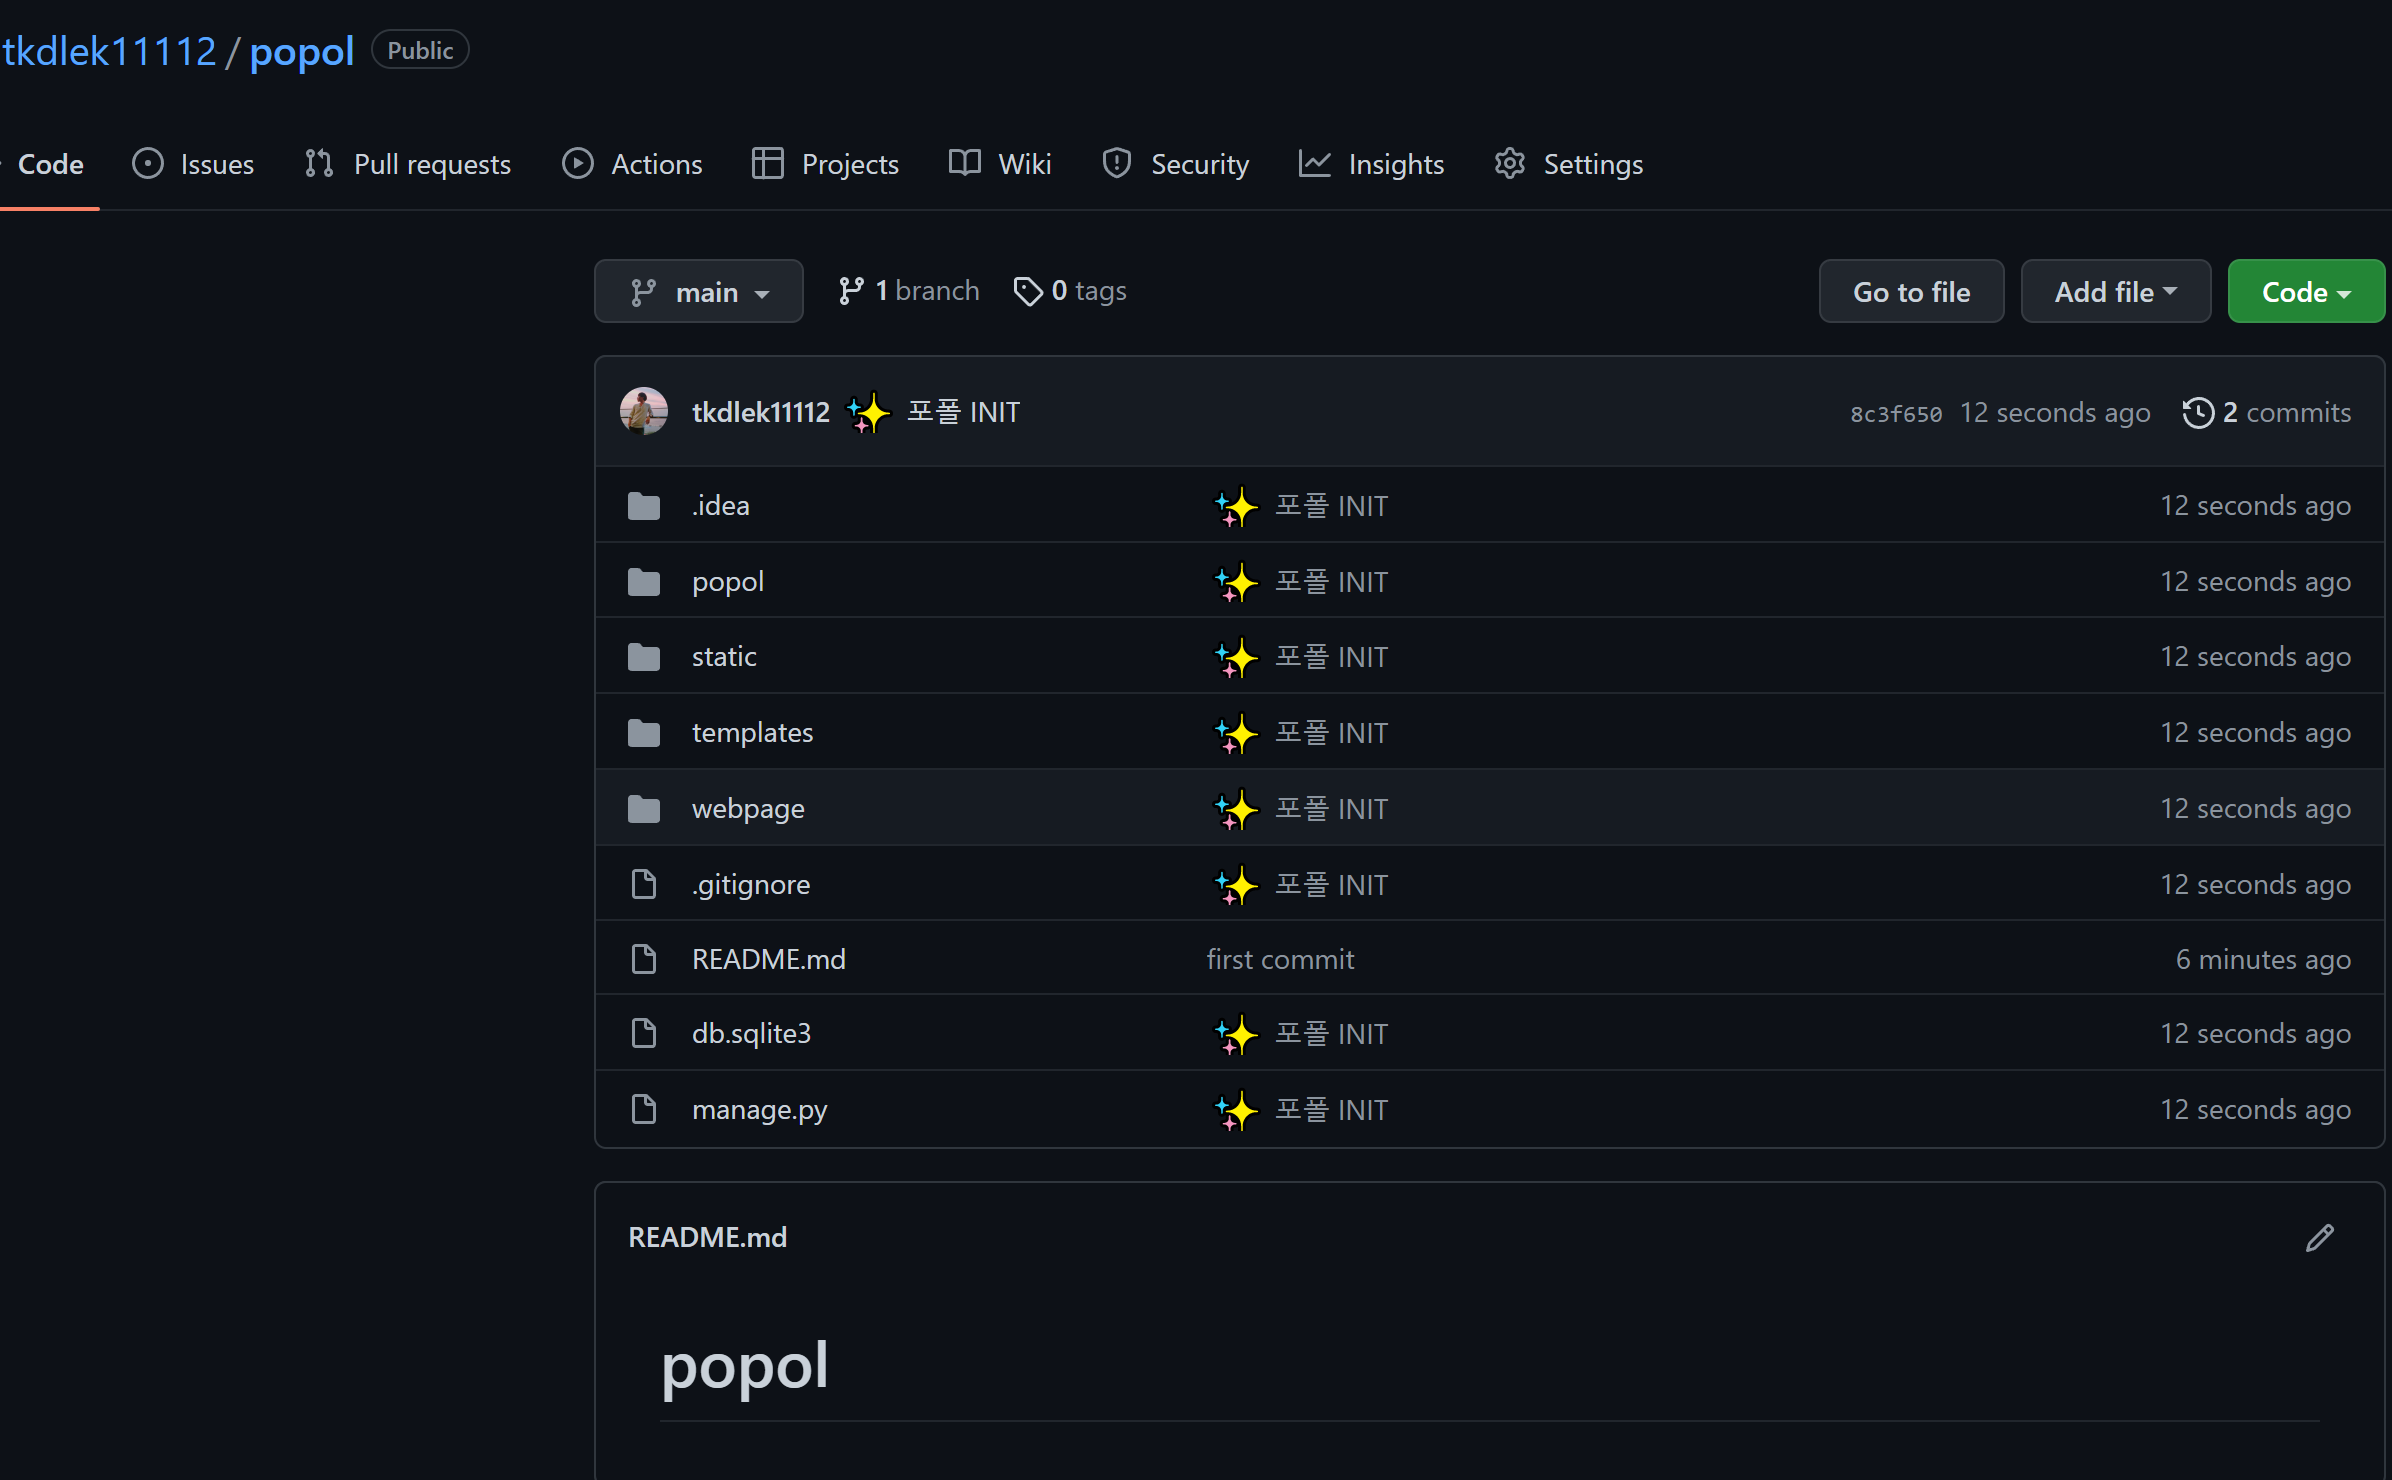
Task: Switch to the Projects tab
Action: (825, 164)
